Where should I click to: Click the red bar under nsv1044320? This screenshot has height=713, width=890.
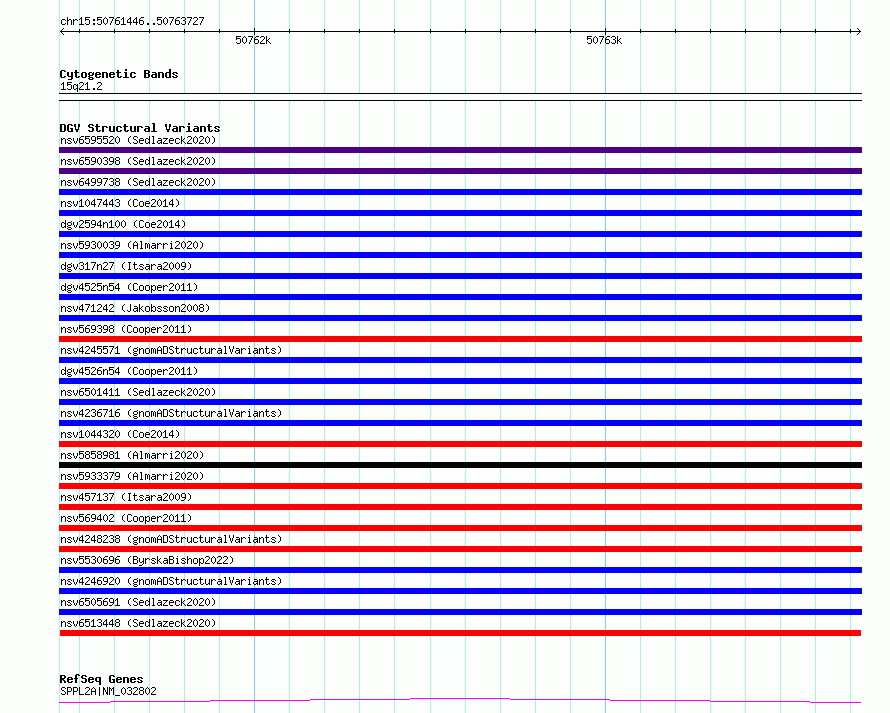click(x=460, y=444)
